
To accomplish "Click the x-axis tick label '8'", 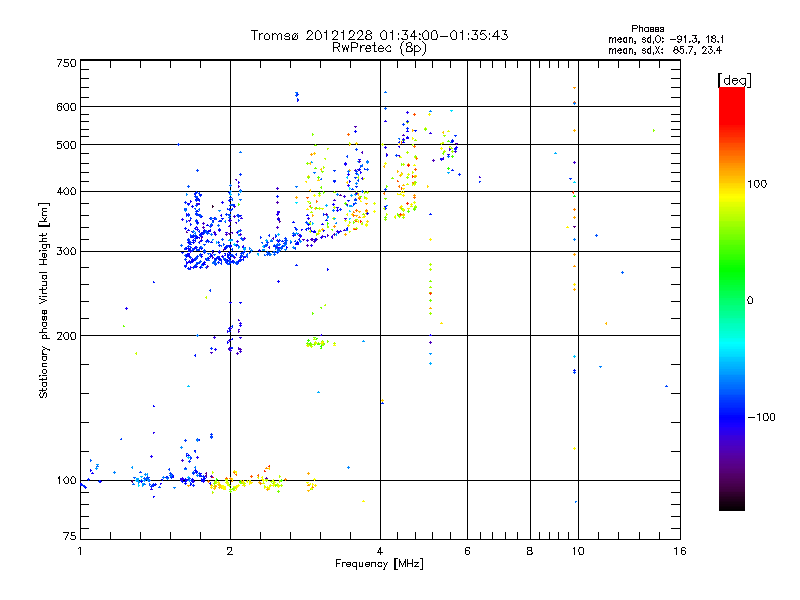I will [x=530, y=551].
